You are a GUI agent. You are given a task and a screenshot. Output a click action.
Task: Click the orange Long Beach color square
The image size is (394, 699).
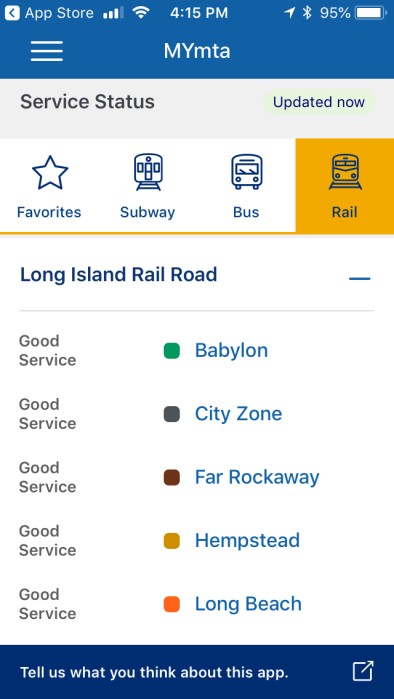pos(172,604)
